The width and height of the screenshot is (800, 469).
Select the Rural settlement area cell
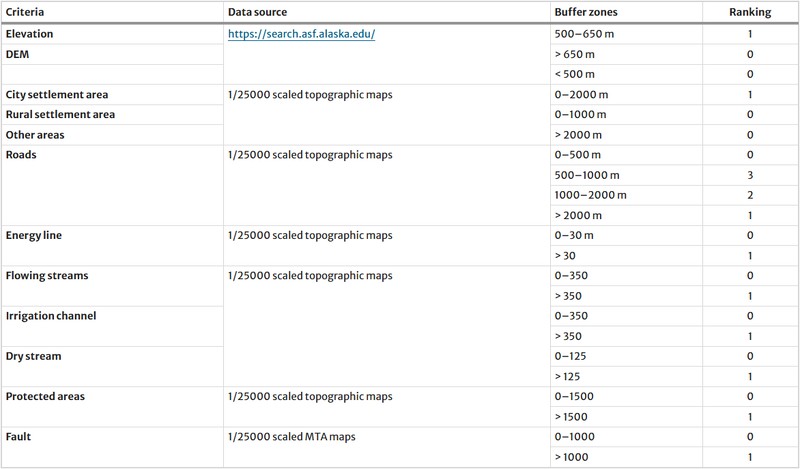click(x=59, y=114)
